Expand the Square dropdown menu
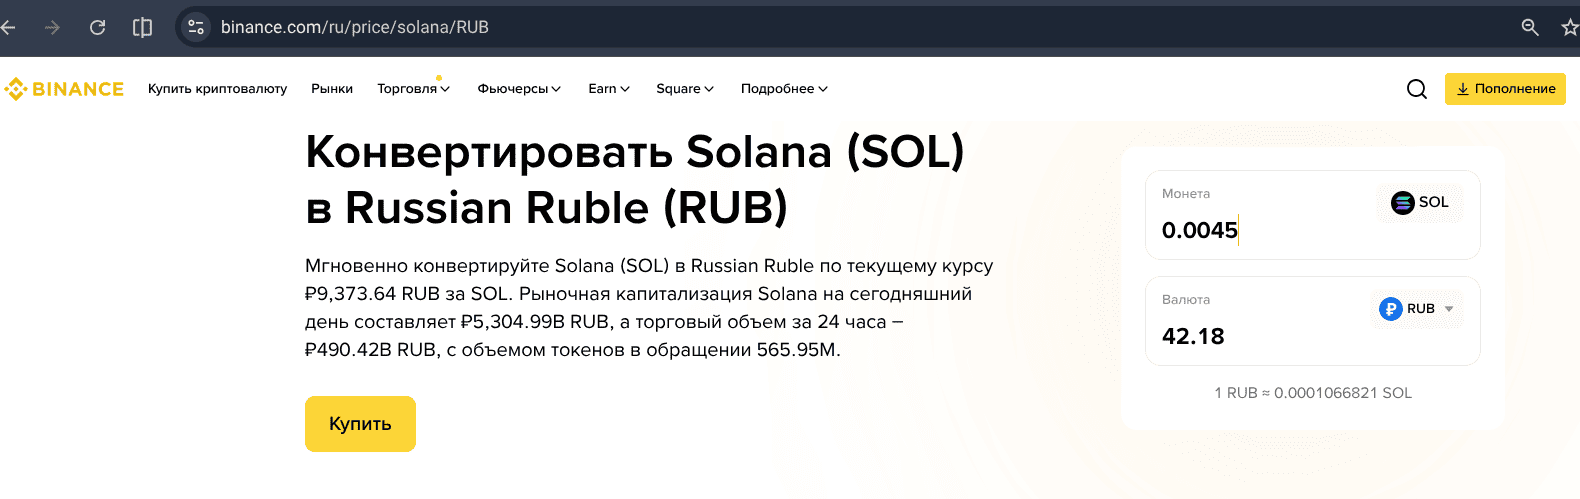This screenshot has height=499, width=1580. pos(685,89)
